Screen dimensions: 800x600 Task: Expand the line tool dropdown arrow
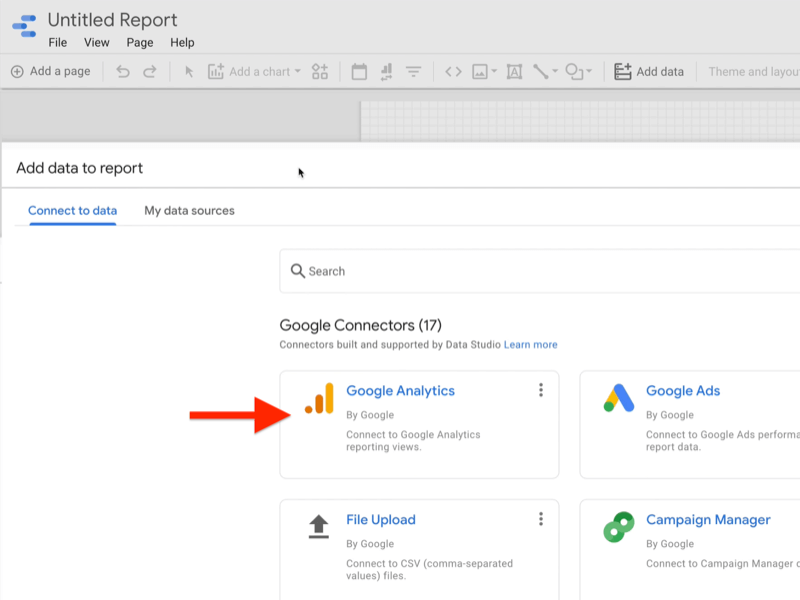click(x=555, y=71)
